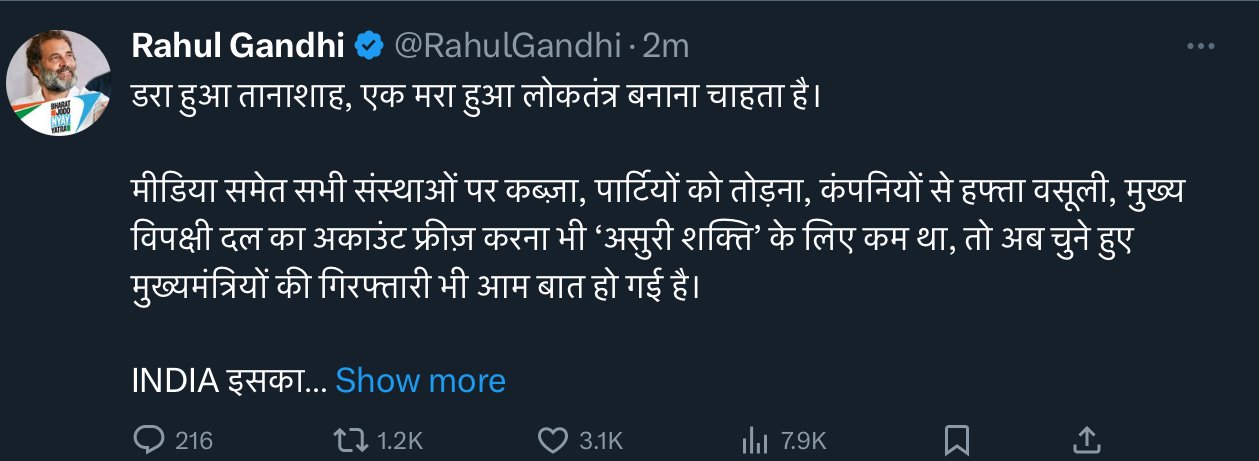Click the 3.1K likes count
Screen dimensions: 1259x461
tap(601, 441)
